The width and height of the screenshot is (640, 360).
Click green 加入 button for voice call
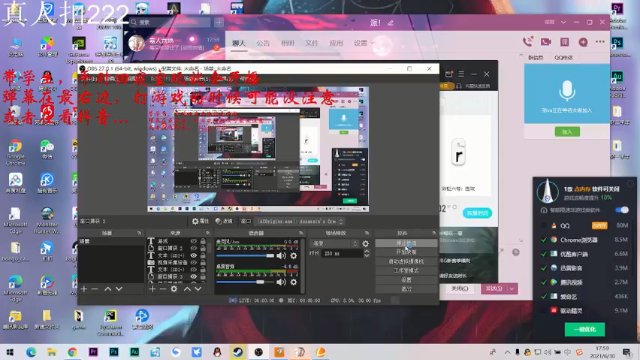tap(567, 131)
